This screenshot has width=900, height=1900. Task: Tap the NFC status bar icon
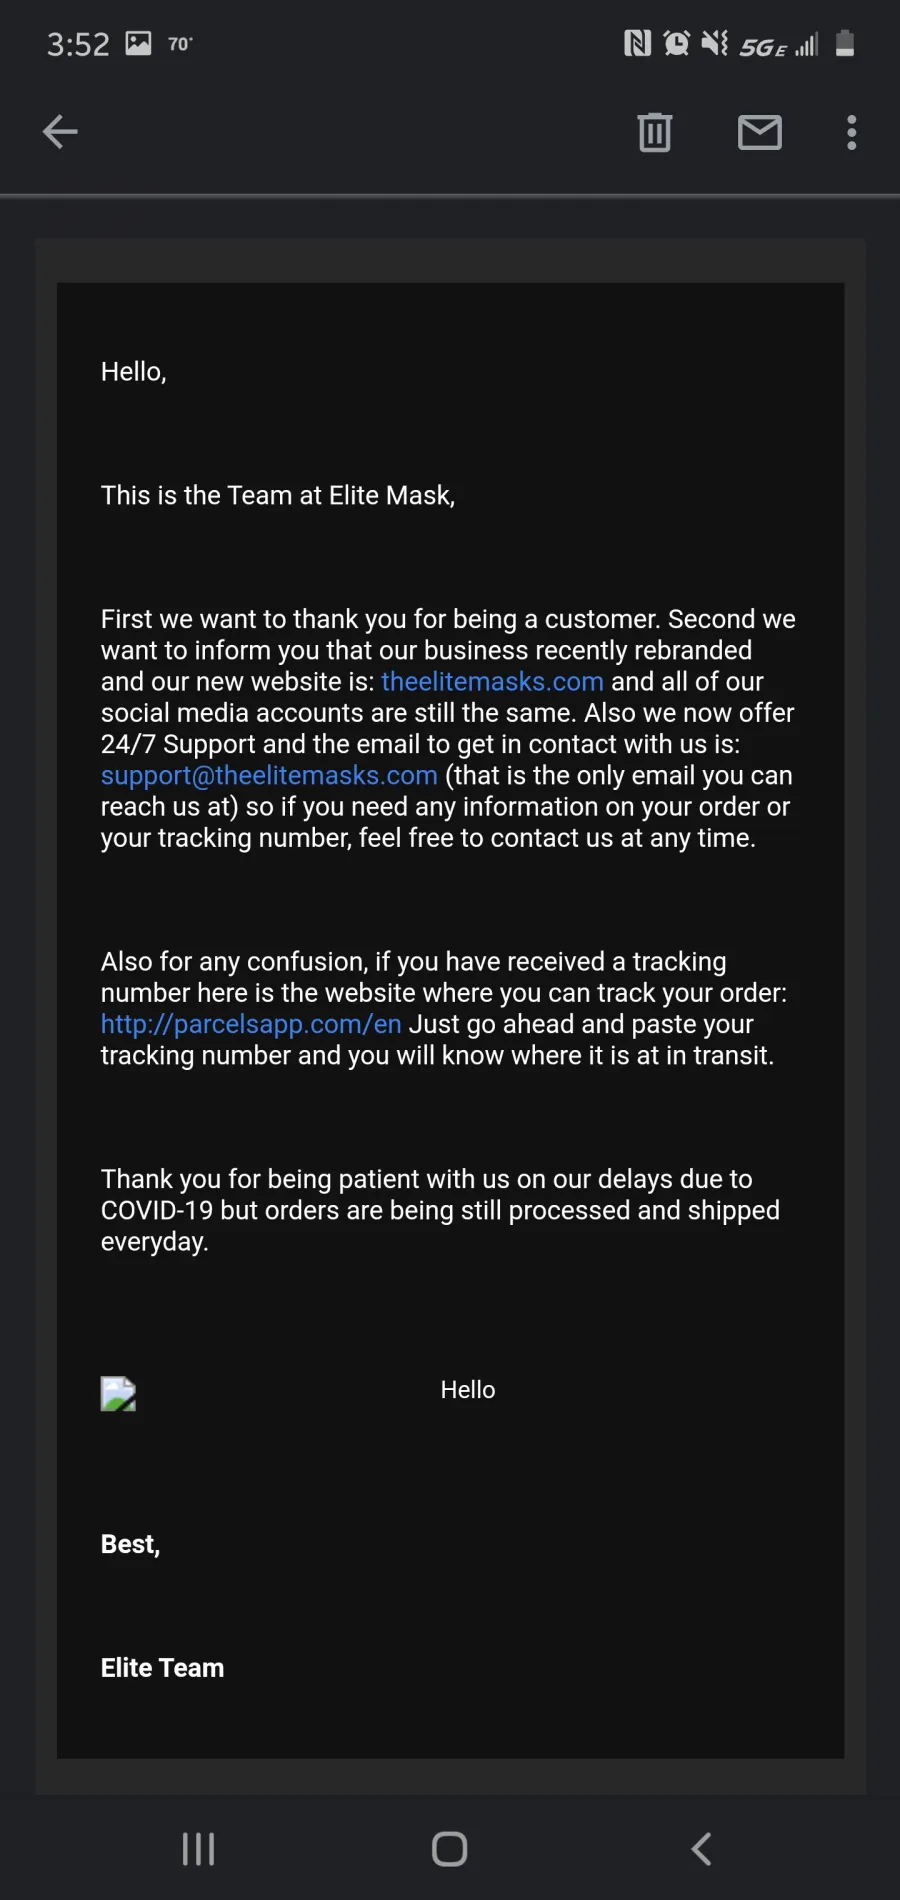click(x=637, y=43)
